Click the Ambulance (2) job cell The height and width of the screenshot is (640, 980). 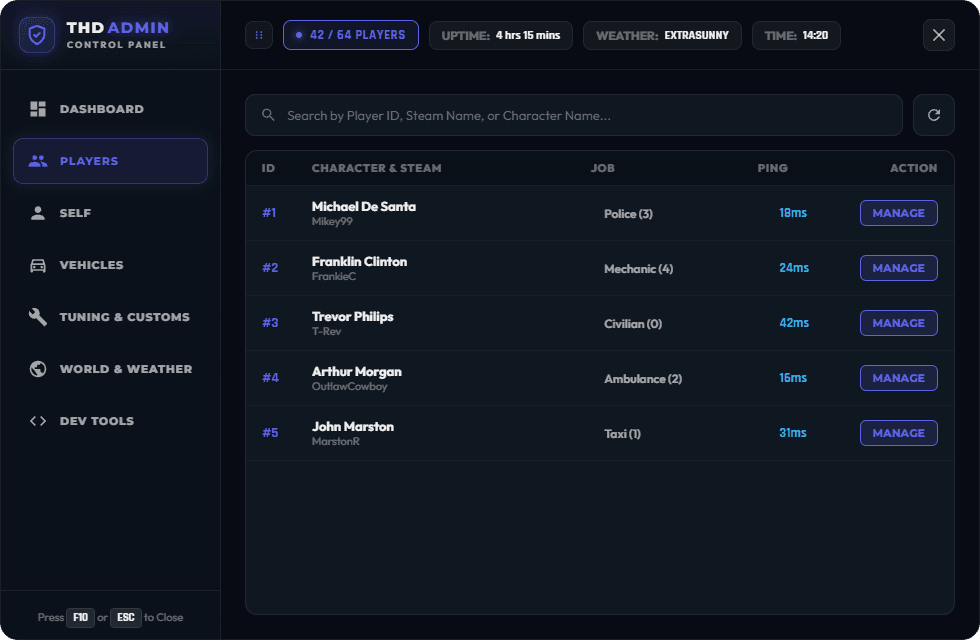coord(642,379)
